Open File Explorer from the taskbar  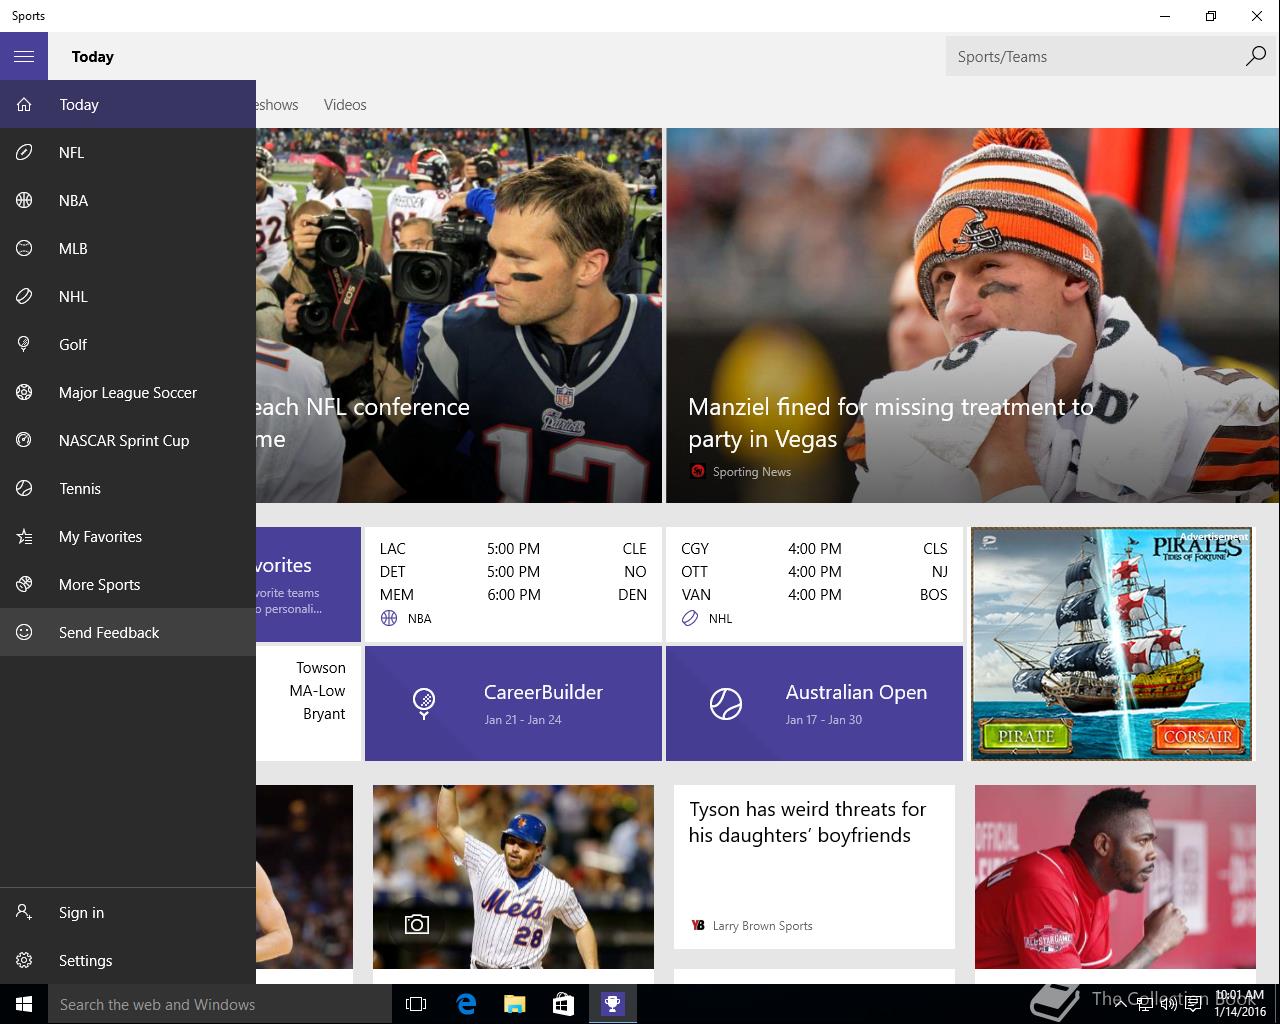(514, 1004)
